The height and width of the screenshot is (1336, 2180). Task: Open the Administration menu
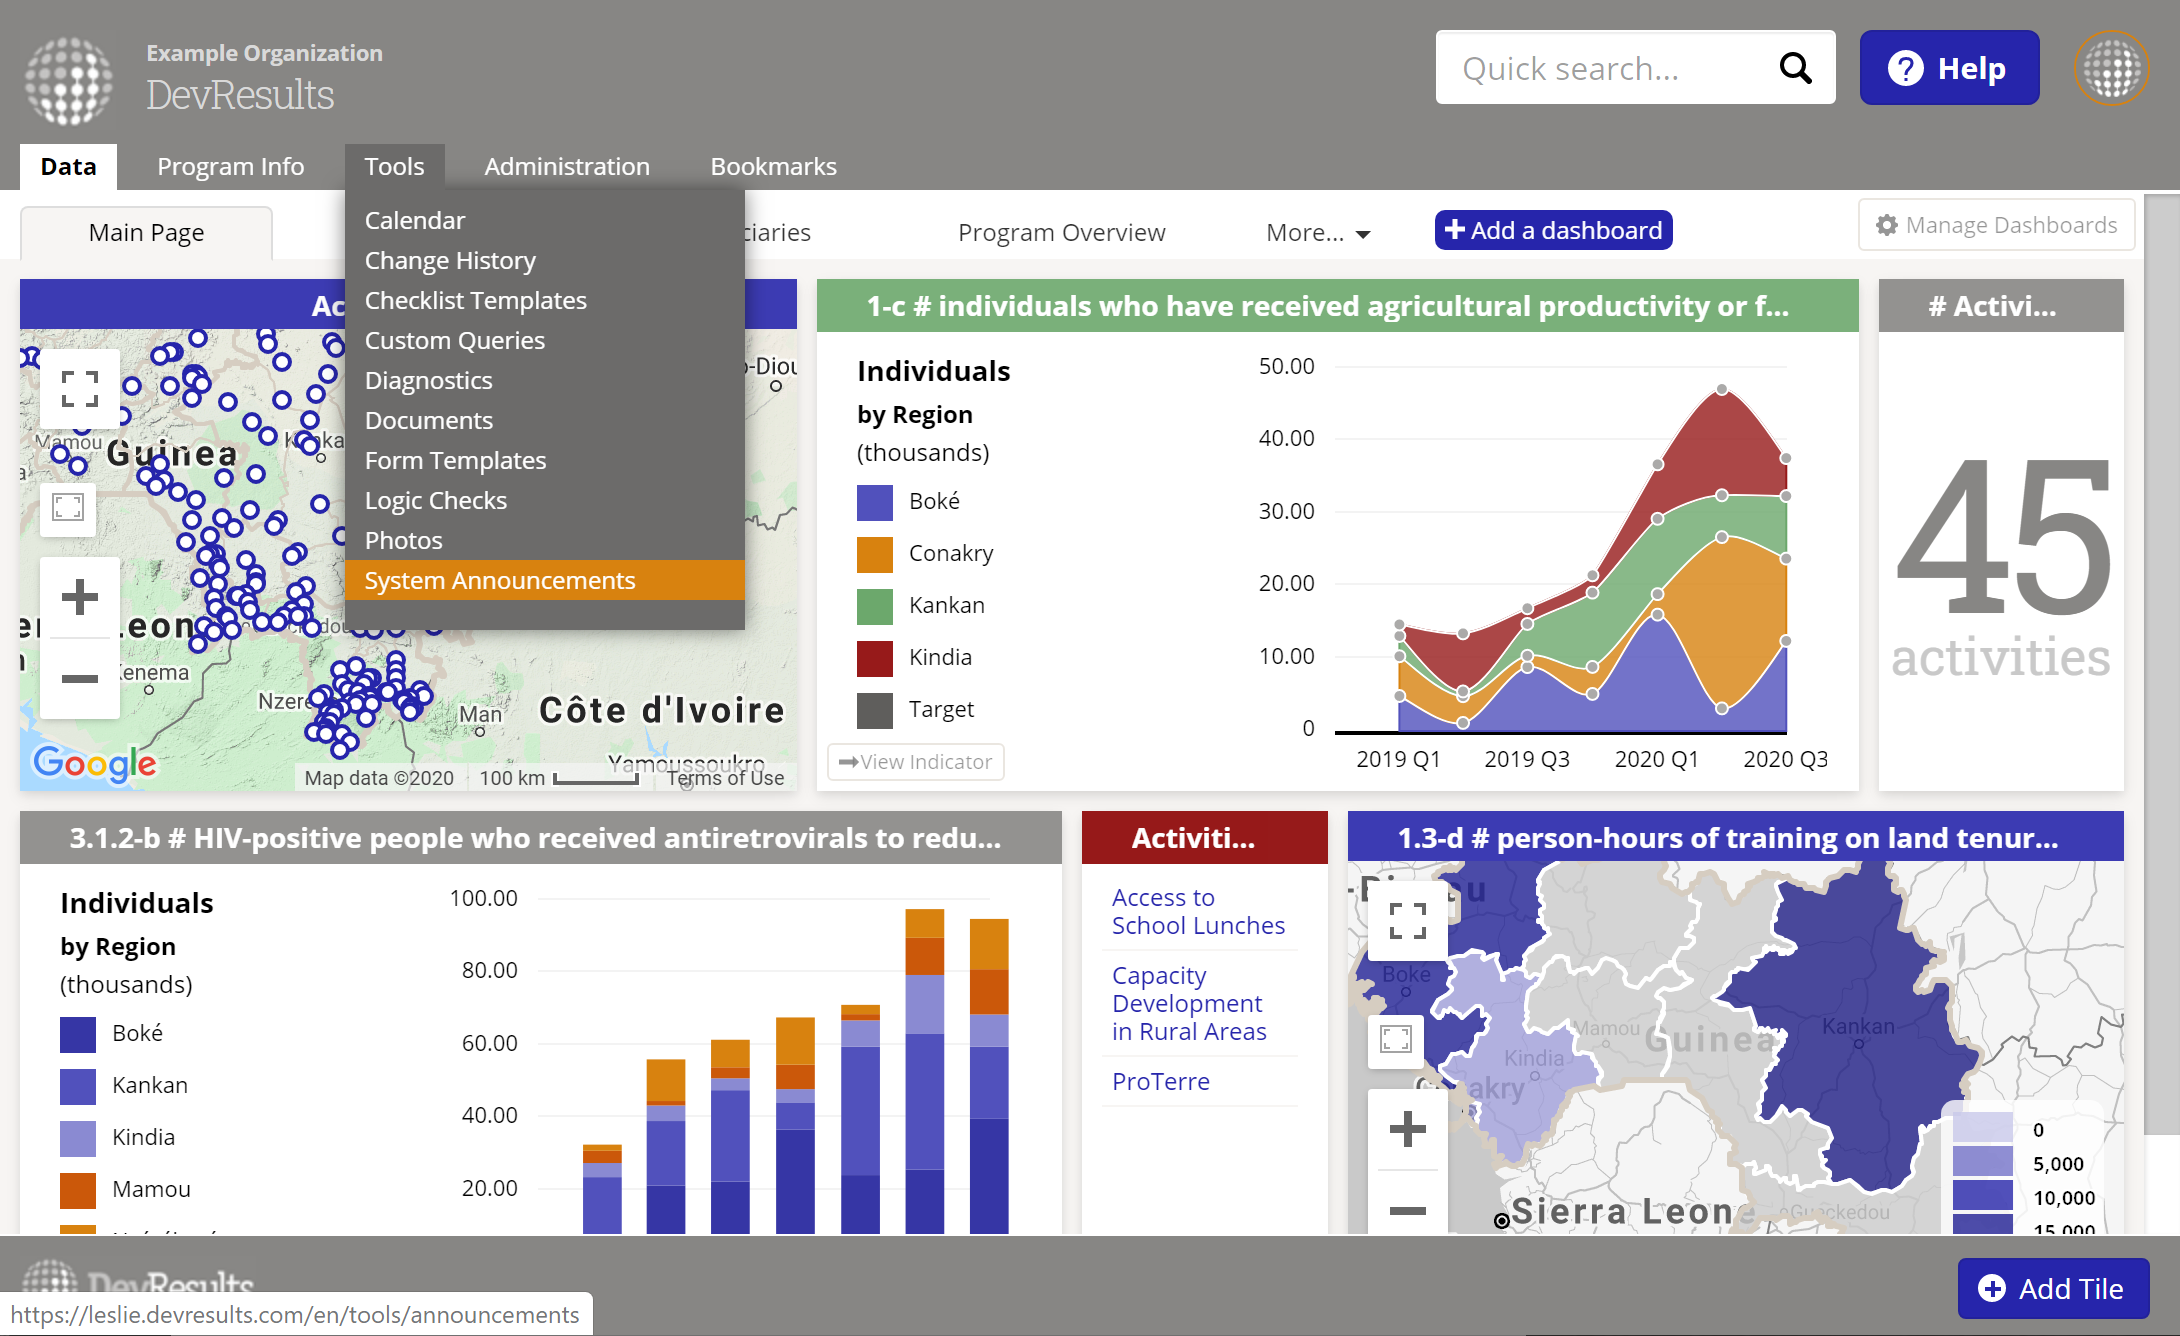click(567, 167)
